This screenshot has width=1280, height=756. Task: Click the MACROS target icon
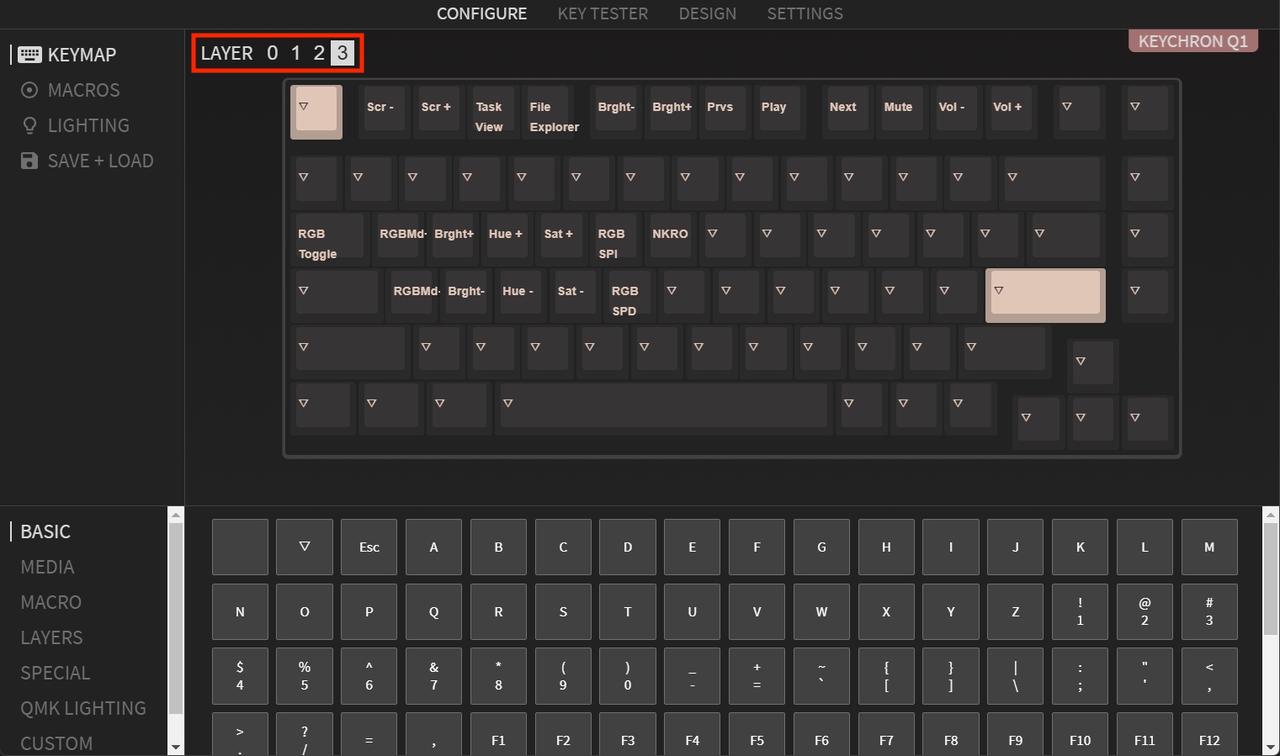(30, 90)
